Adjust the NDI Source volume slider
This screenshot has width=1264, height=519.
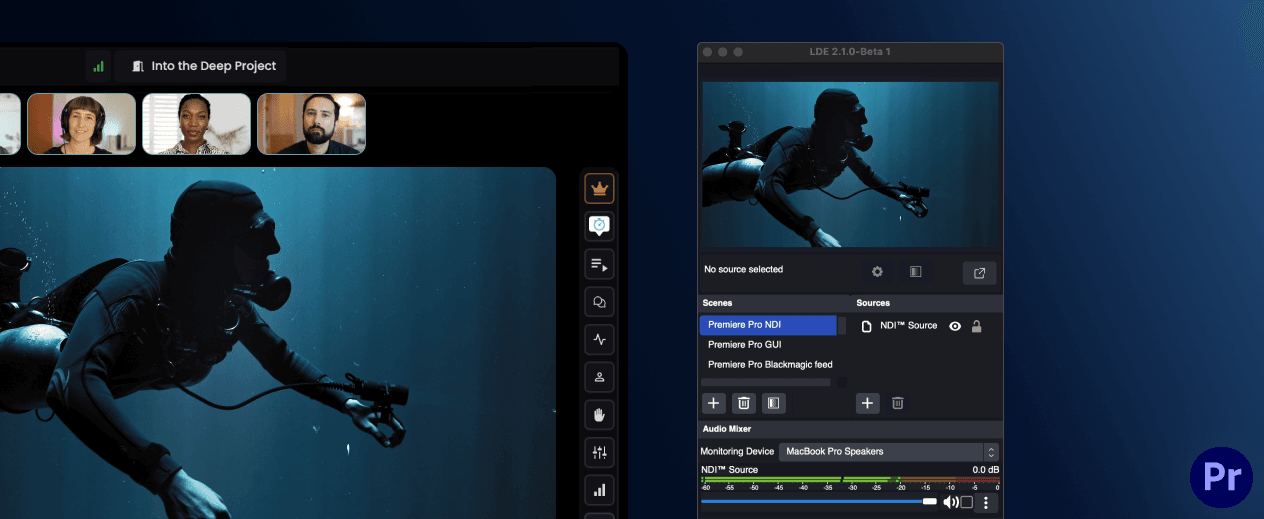(819, 501)
